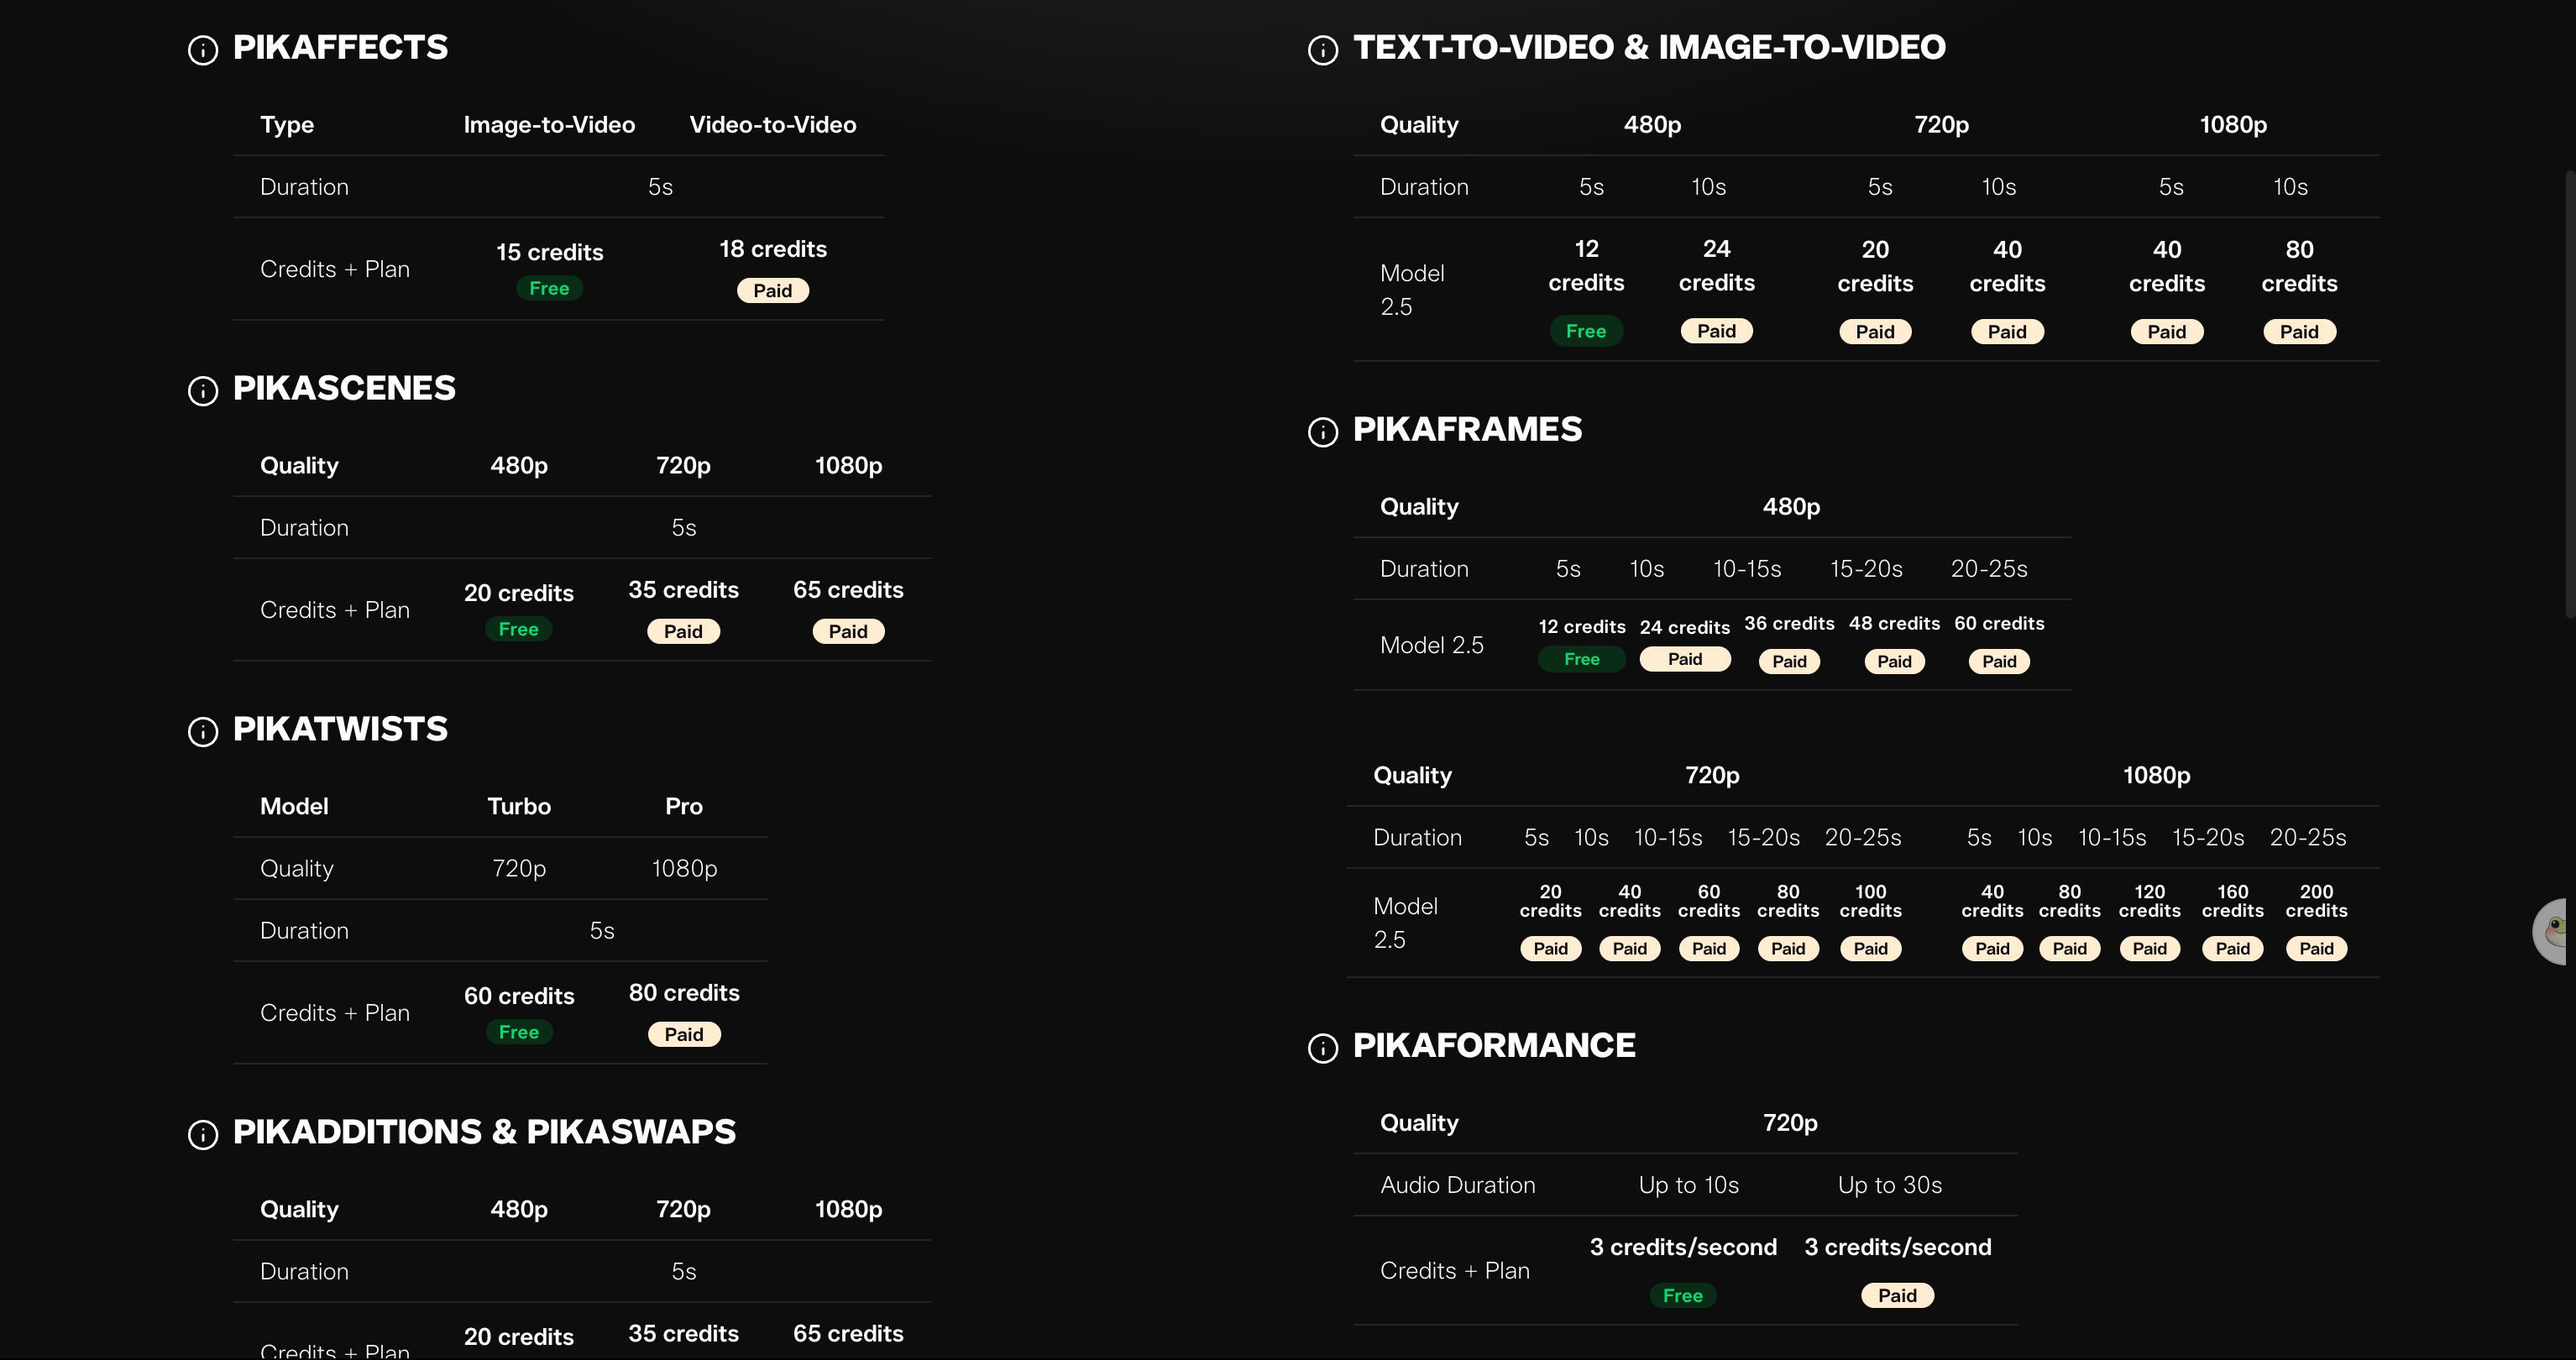Click '10-15s' duration in Pikaframes 480p table
This screenshot has height=1360, width=2576.
[x=1747, y=569]
